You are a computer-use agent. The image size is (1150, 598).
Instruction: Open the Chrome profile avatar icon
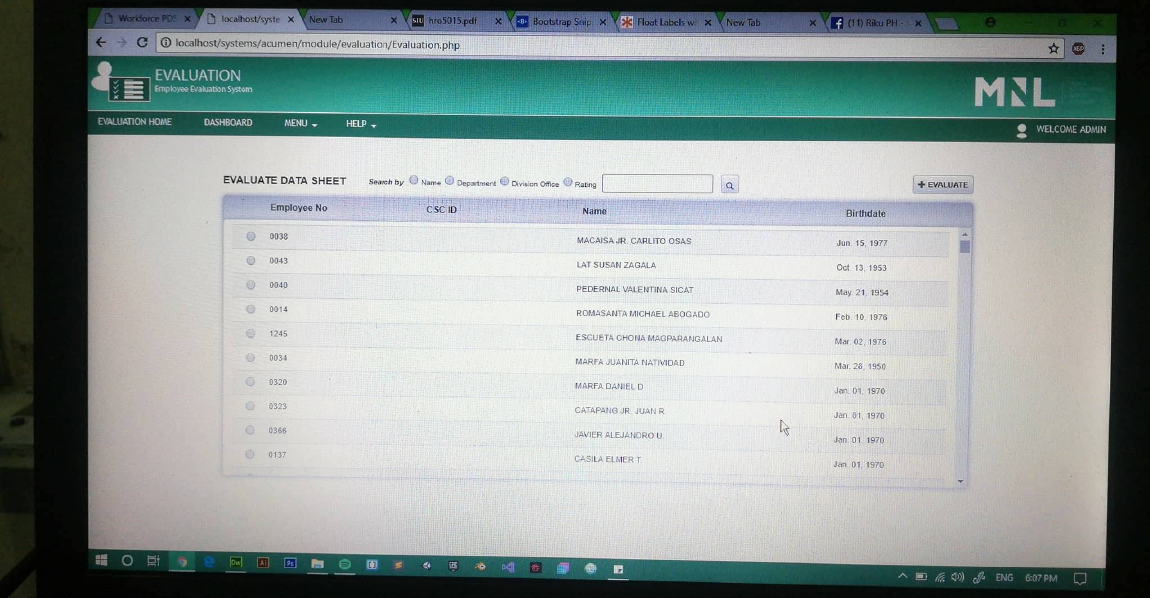(x=990, y=23)
